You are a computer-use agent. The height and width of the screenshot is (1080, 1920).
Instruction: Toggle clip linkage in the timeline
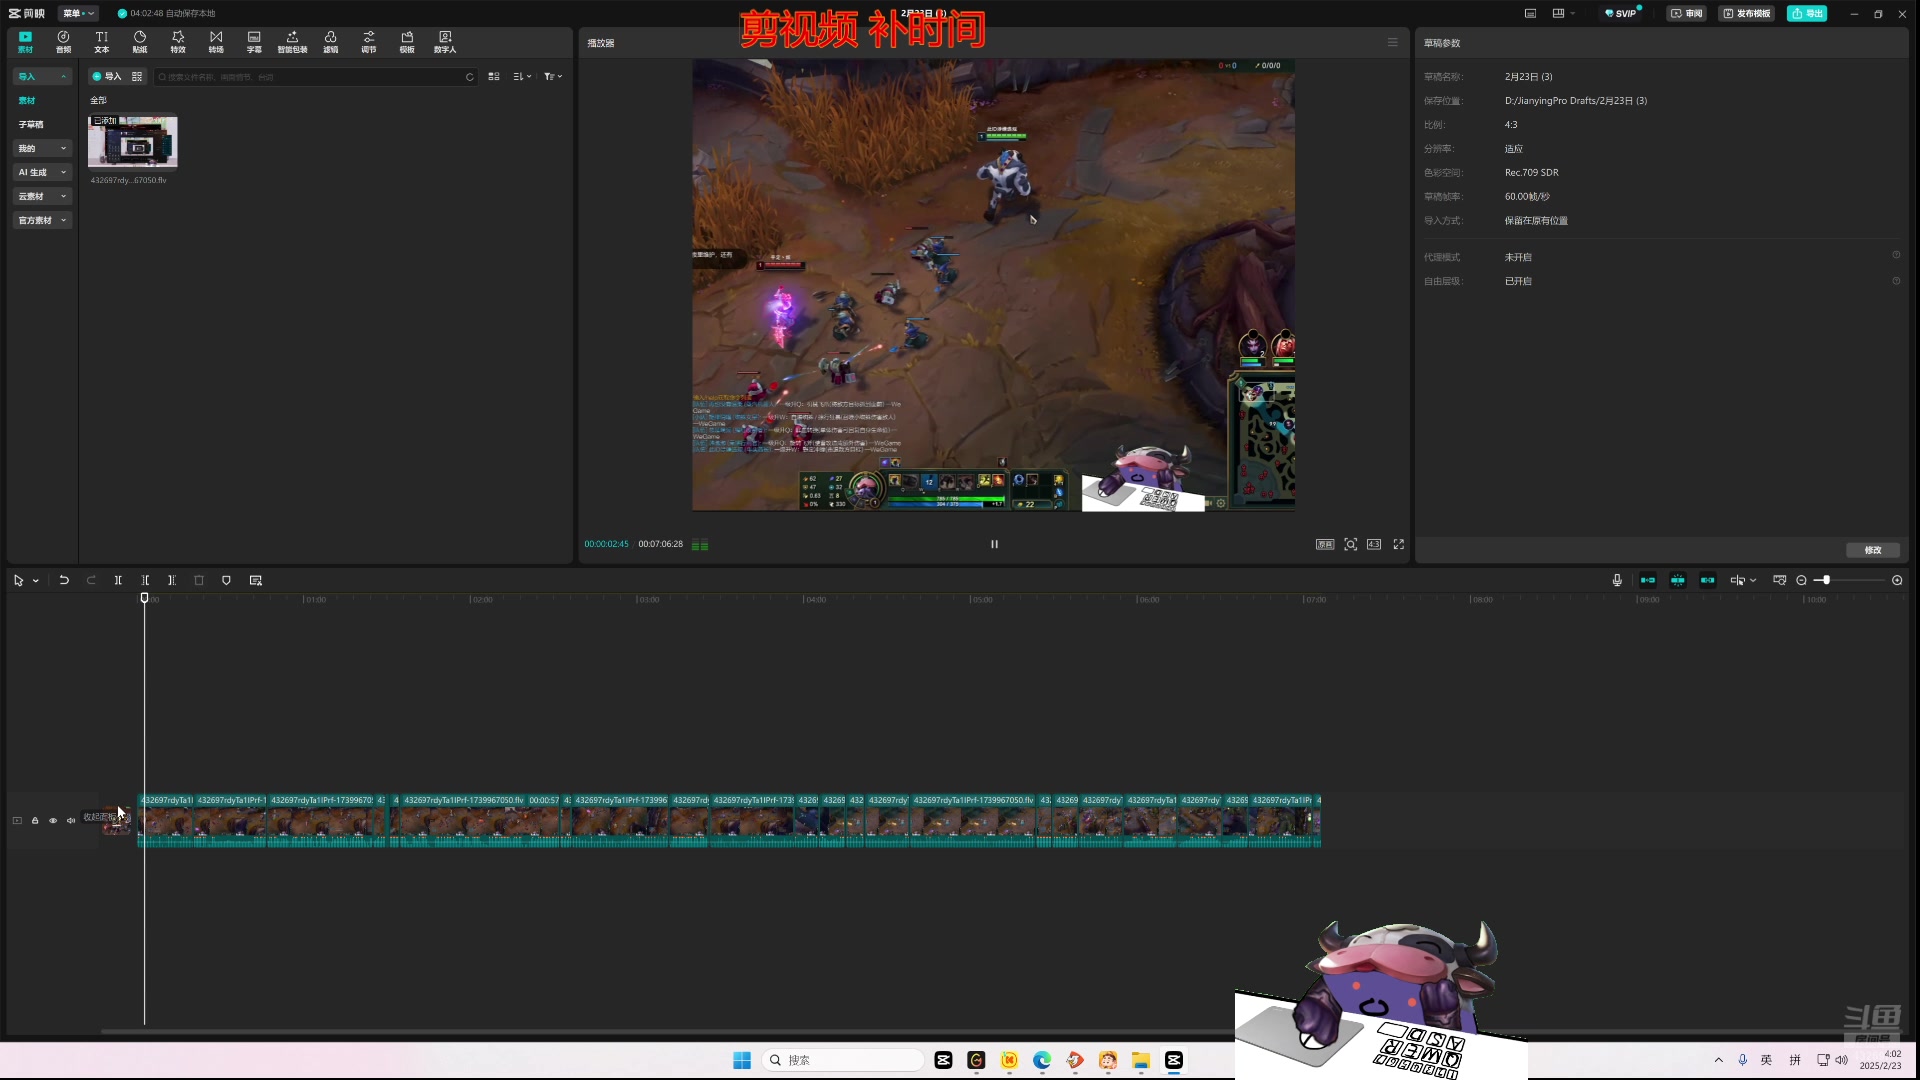point(1708,580)
